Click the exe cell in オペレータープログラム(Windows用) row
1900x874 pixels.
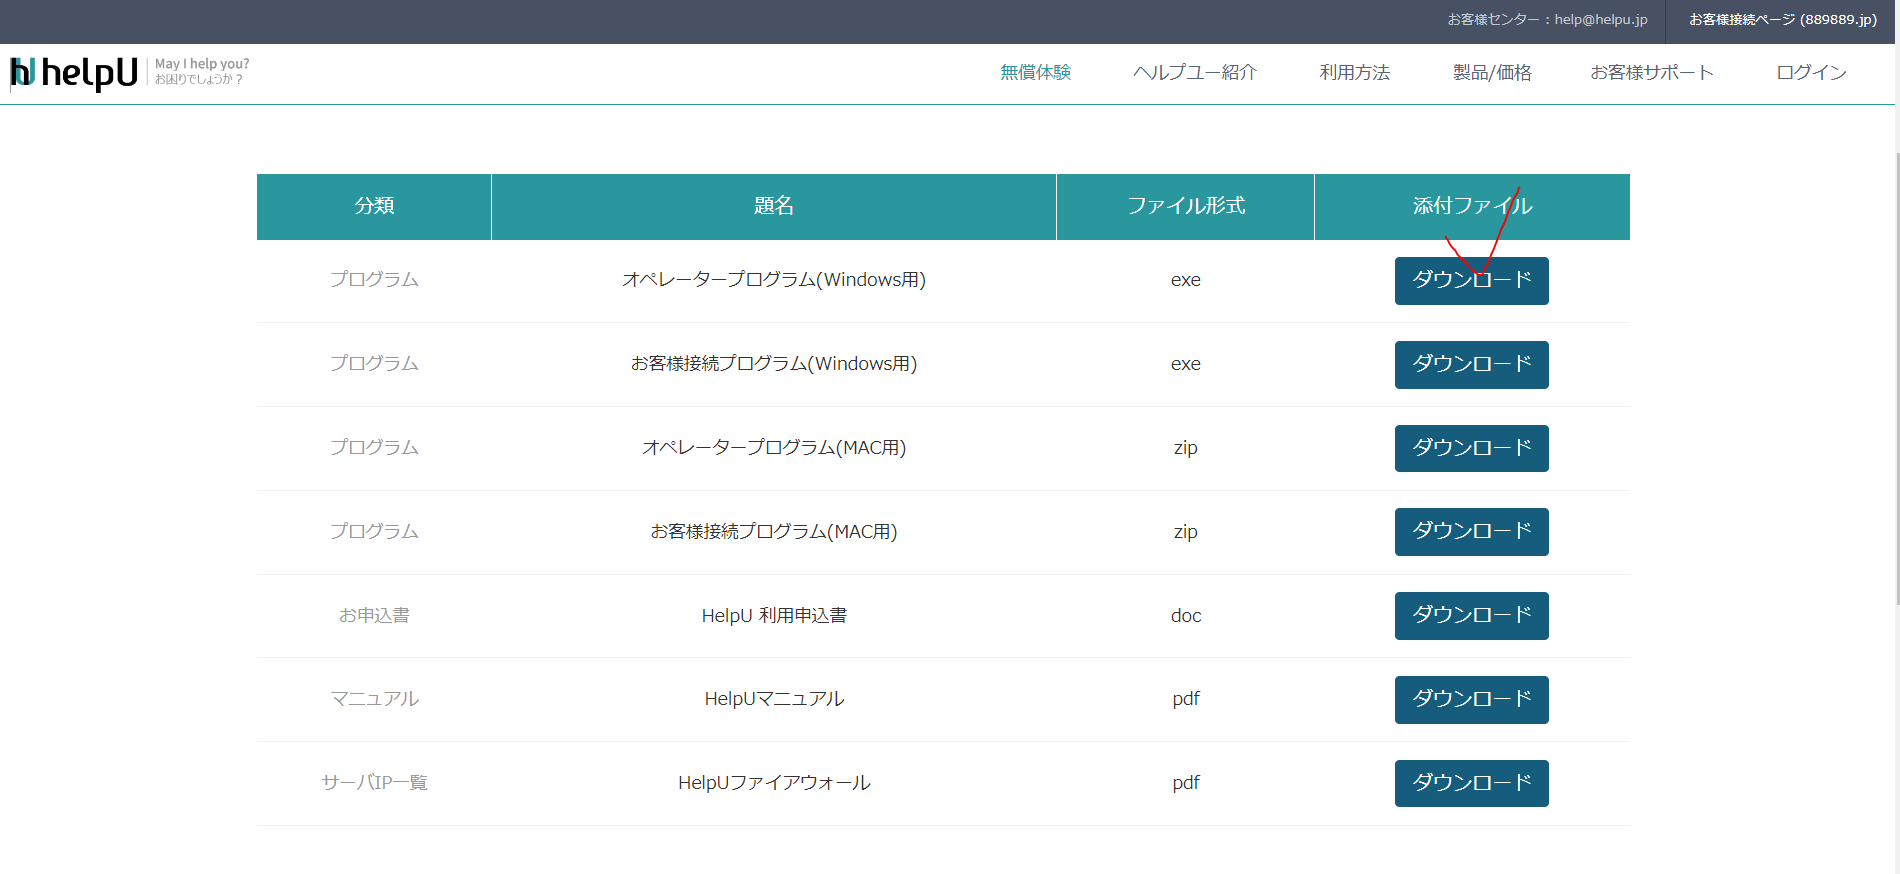pyautogui.click(x=1186, y=280)
